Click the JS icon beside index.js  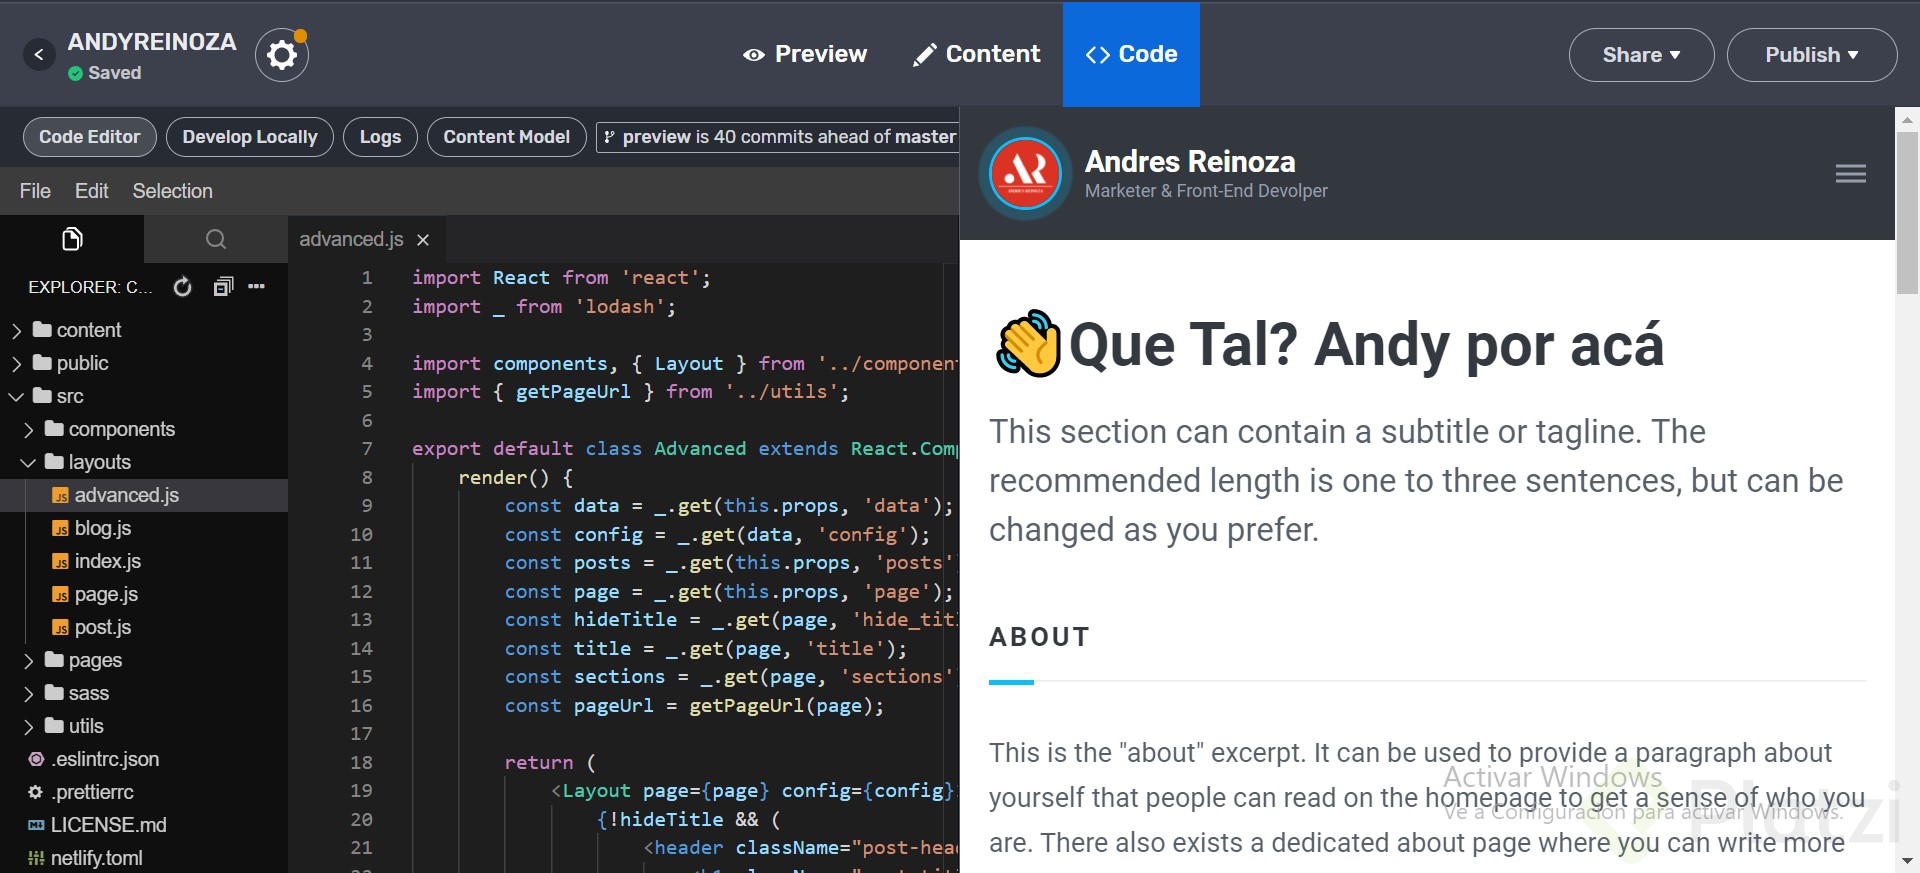click(x=61, y=562)
